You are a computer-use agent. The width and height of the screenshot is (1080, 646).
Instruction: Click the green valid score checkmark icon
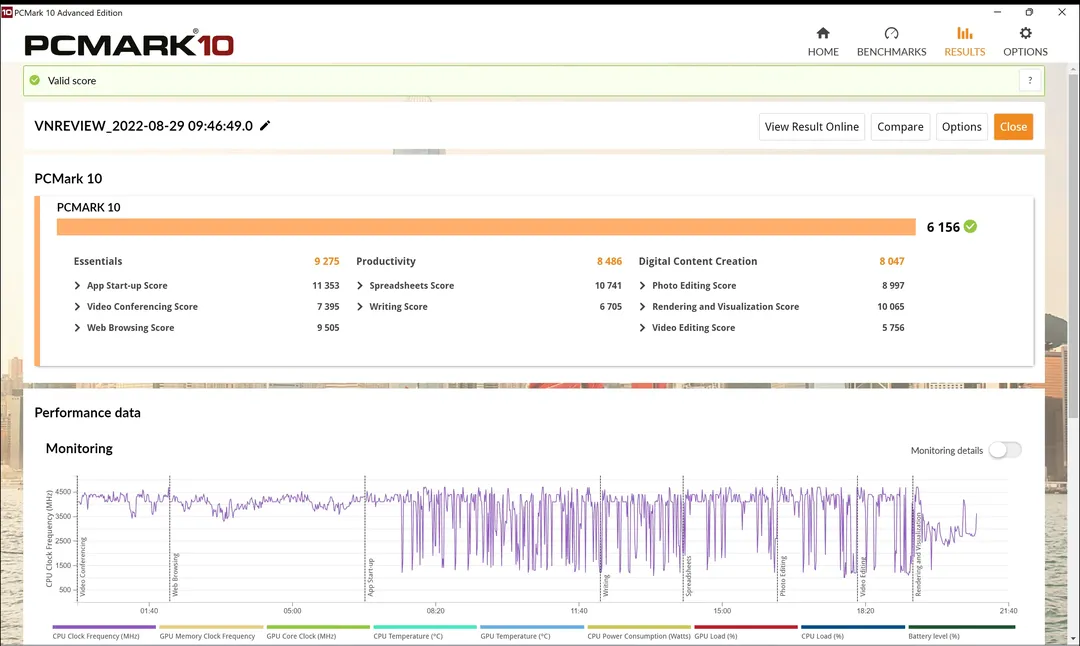click(x=35, y=80)
